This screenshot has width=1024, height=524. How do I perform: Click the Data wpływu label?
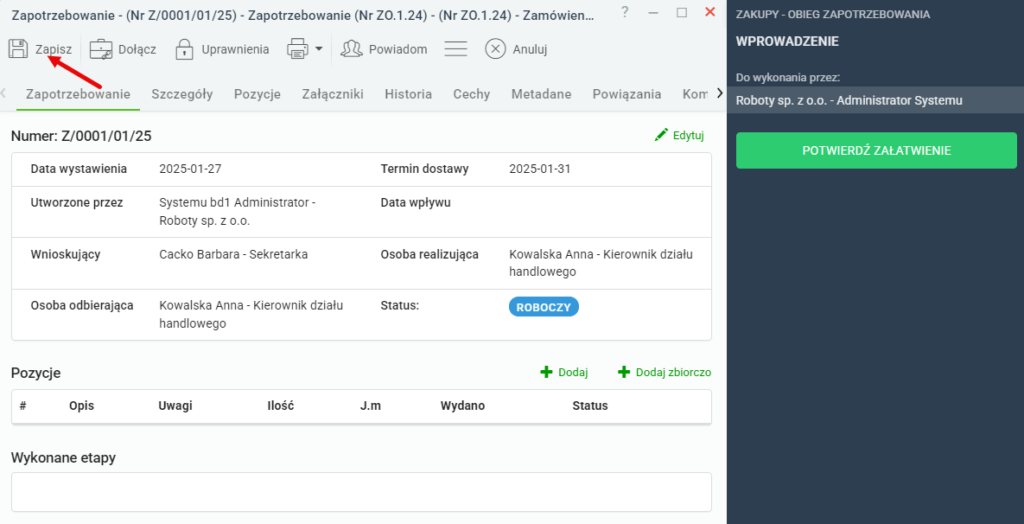tap(415, 203)
